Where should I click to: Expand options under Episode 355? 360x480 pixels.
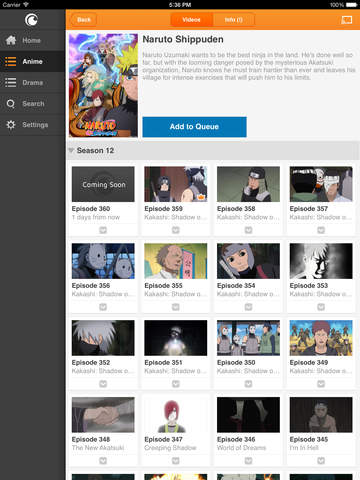[x=176, y=307]
